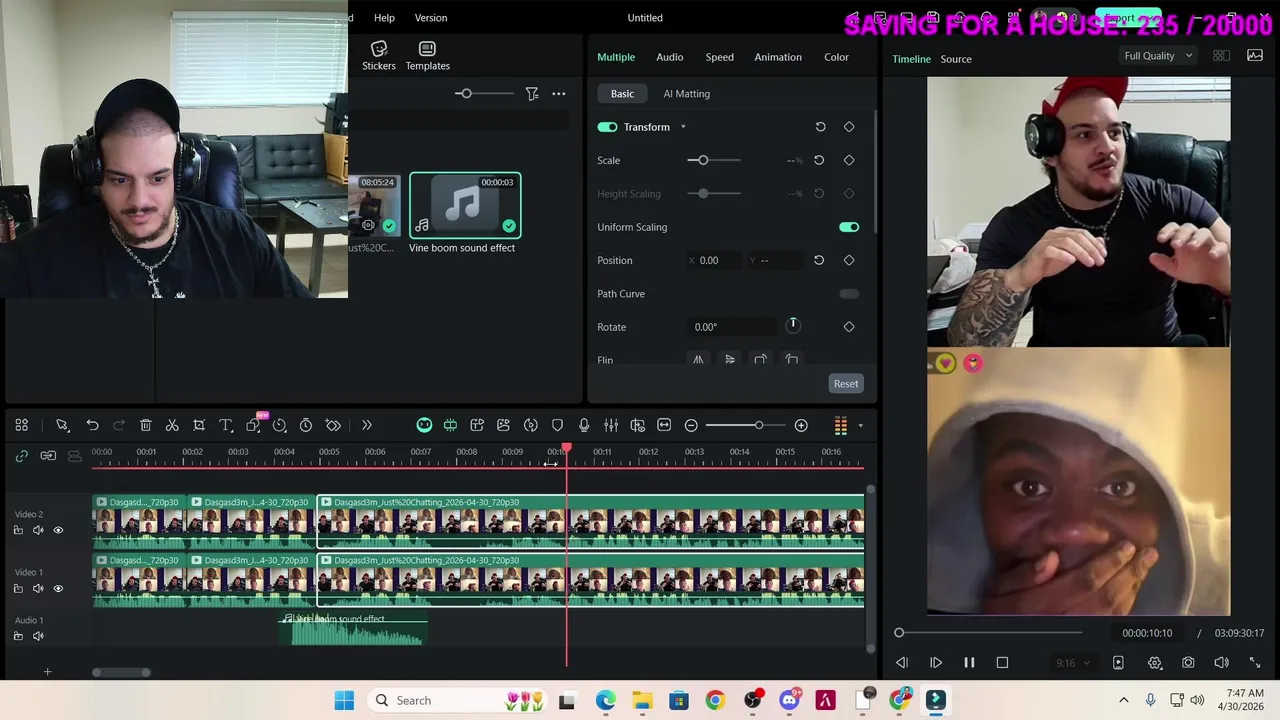The width and height of the screenshot is (1280, 720).
Task: Undo the last timeline action
Action: pyautogui.click(x=92, y=426)
